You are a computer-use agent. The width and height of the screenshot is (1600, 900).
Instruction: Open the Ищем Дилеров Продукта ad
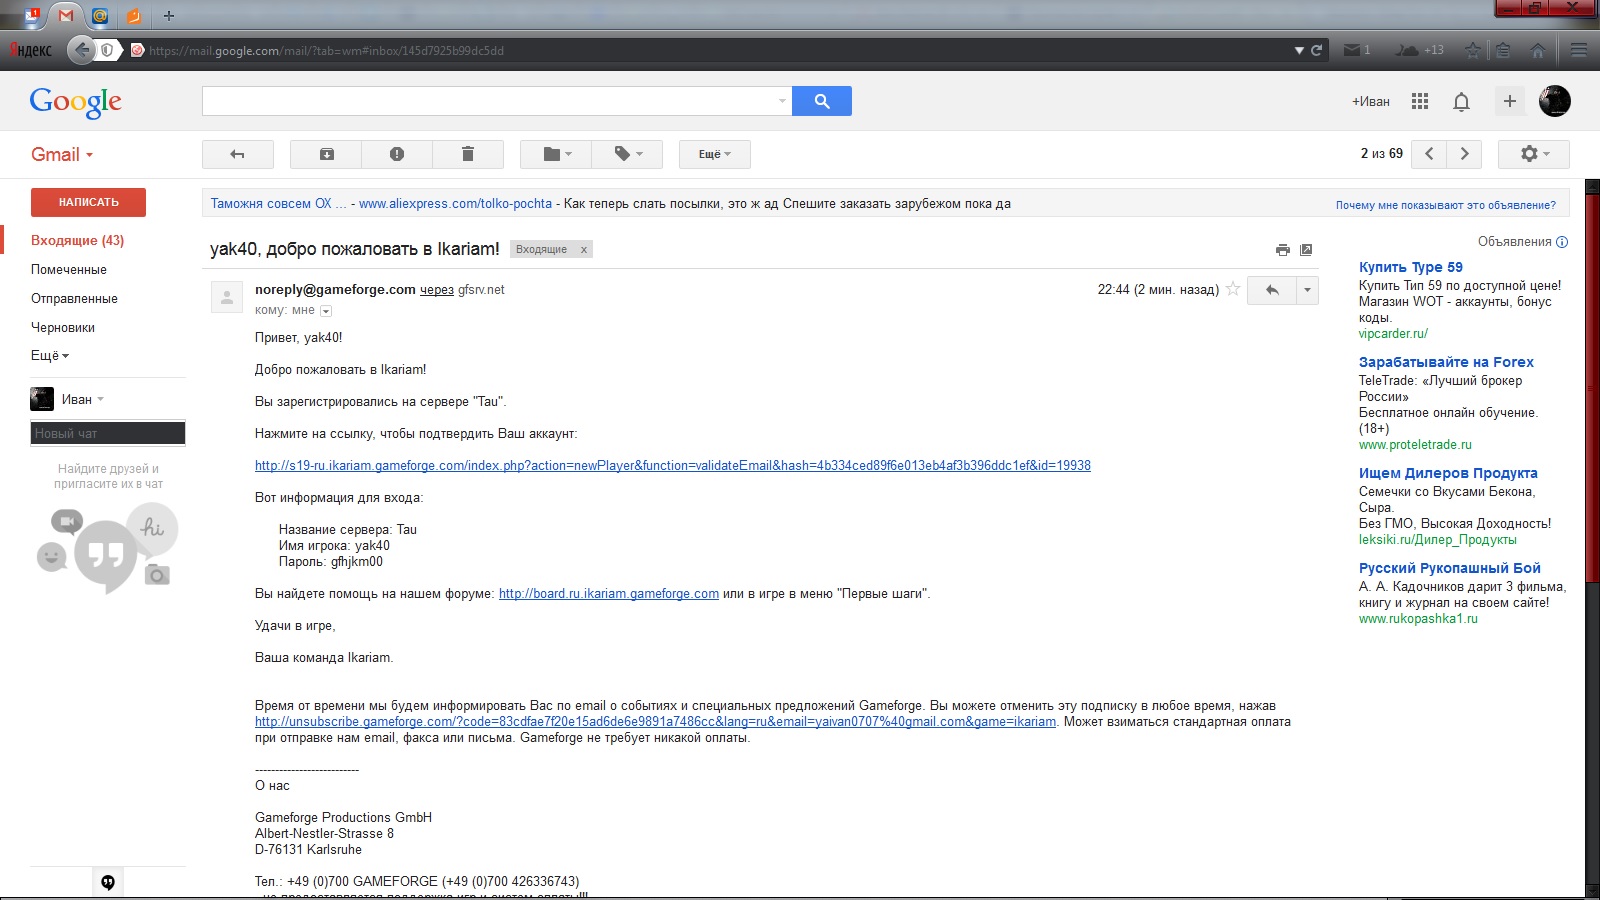(x=1448, y=473)
